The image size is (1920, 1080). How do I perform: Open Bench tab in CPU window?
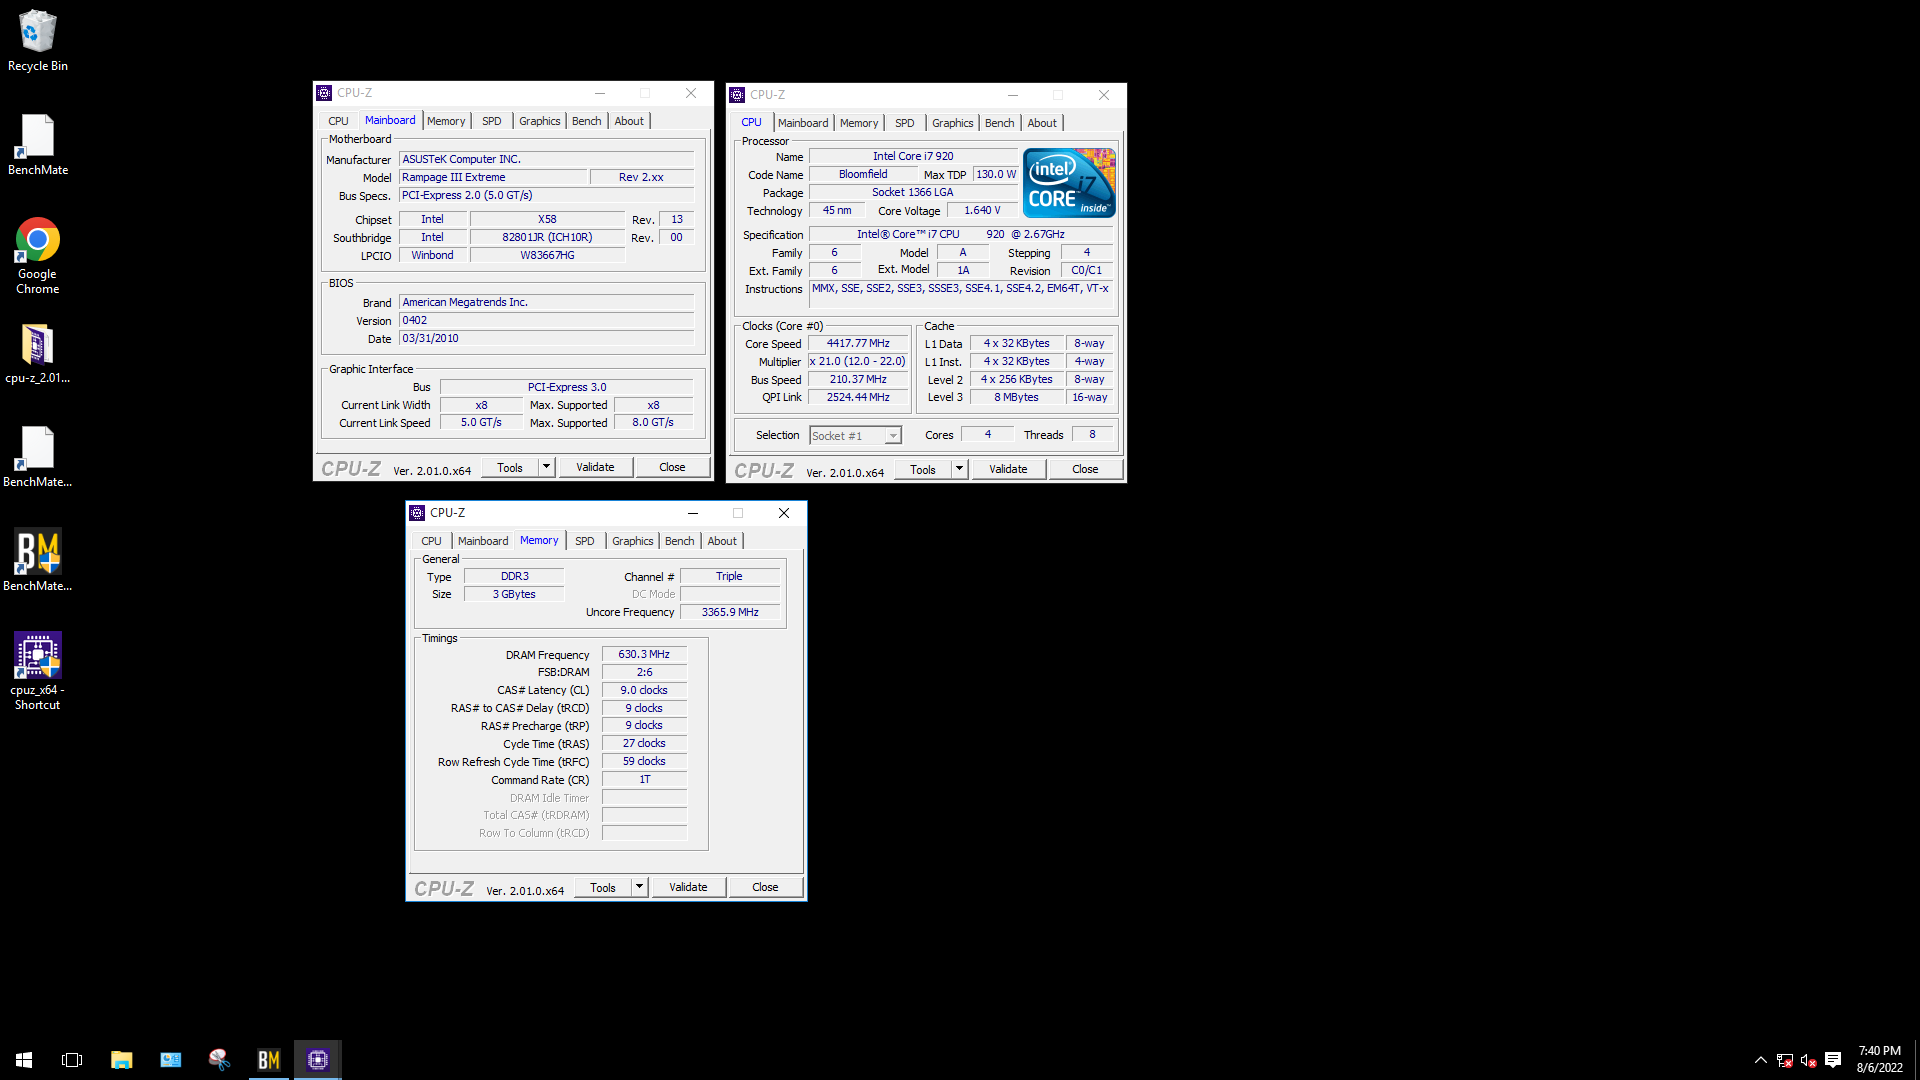(x=999, y=123)
